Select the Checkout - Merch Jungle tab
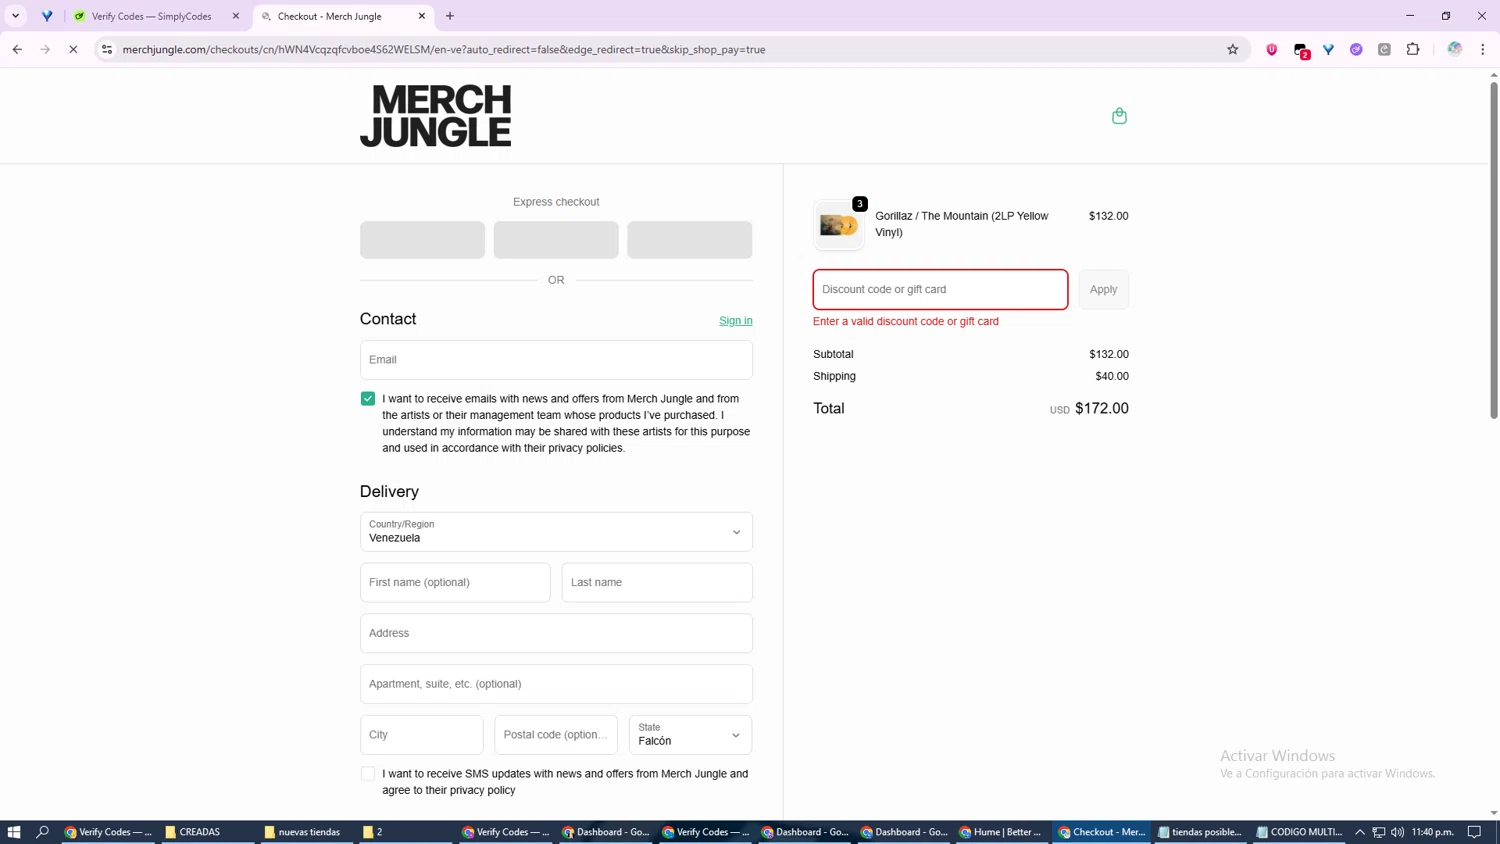Image resolution: width=1500 pixels, height=844 pixels. click(x=329, y=16)
